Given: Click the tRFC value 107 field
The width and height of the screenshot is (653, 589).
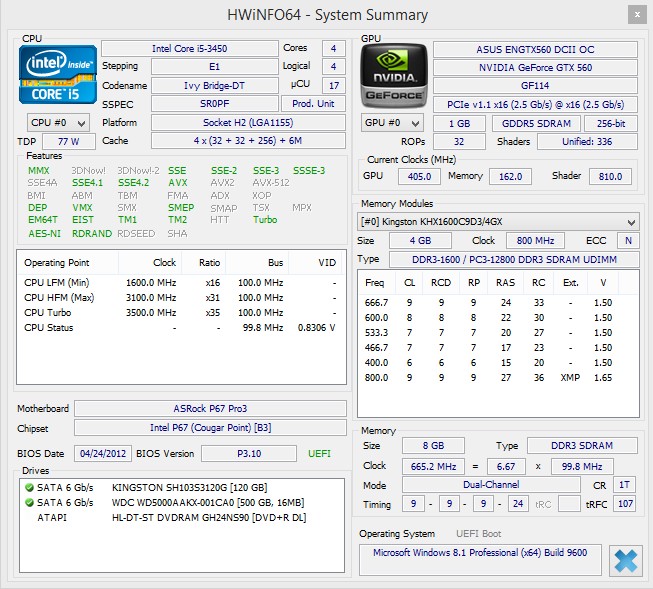Looking at the screenshot, I should pos(626,504).
